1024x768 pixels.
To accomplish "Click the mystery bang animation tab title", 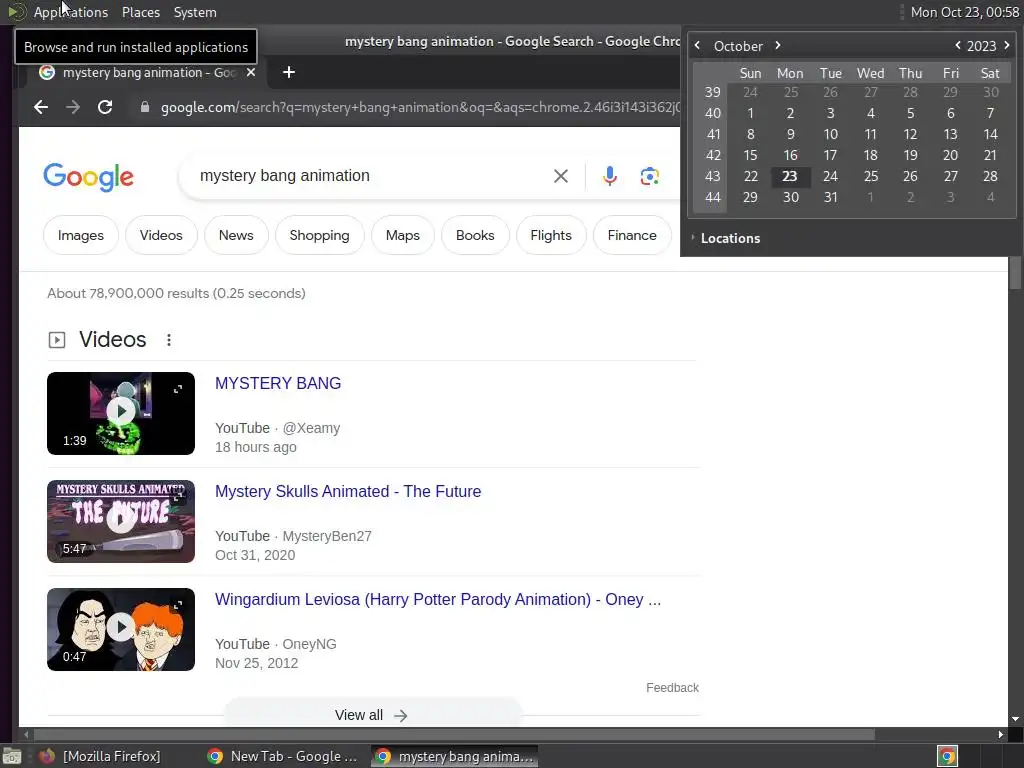I will coord(148,72).
